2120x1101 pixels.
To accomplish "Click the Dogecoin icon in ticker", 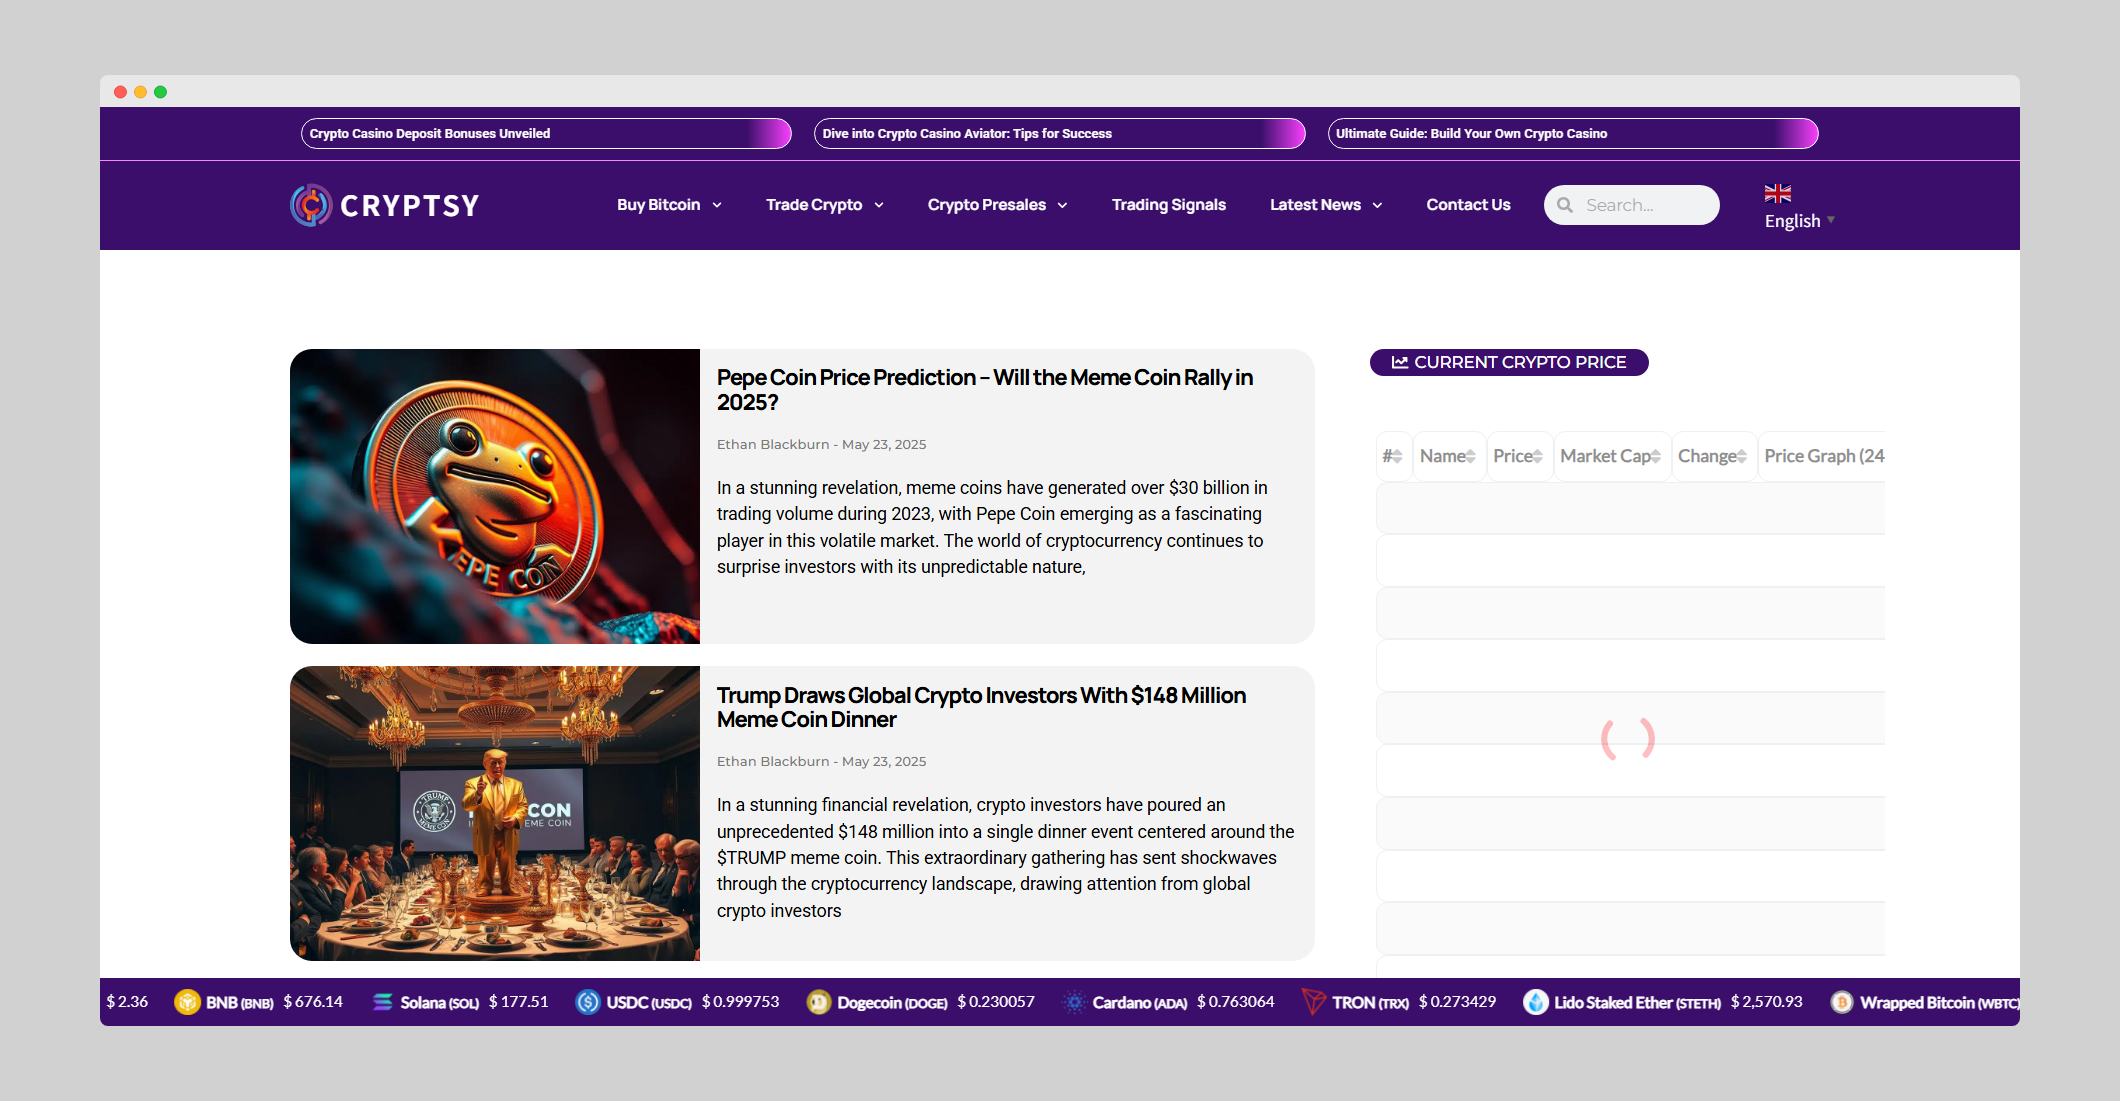I will point(819,1002).
